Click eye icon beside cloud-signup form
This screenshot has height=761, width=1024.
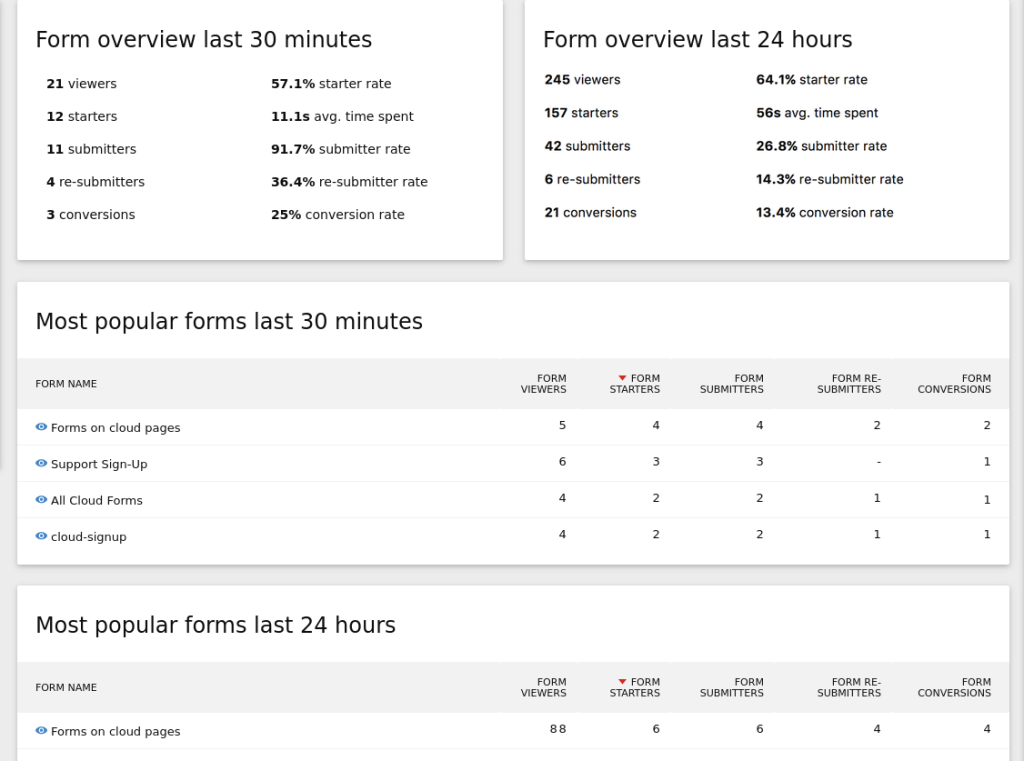tap(41, 536)
